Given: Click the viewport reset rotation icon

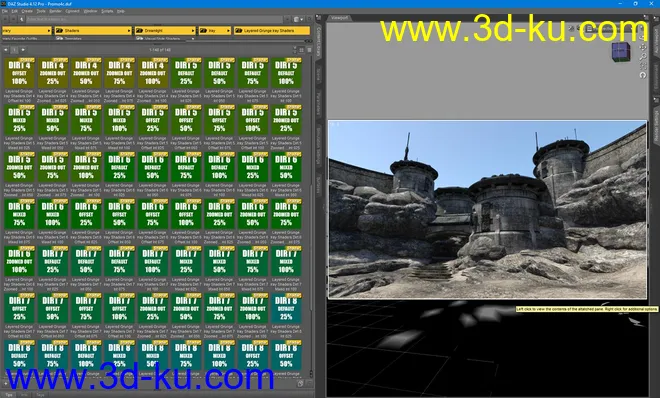Looking at the screenshot, I should pos(643,75).
